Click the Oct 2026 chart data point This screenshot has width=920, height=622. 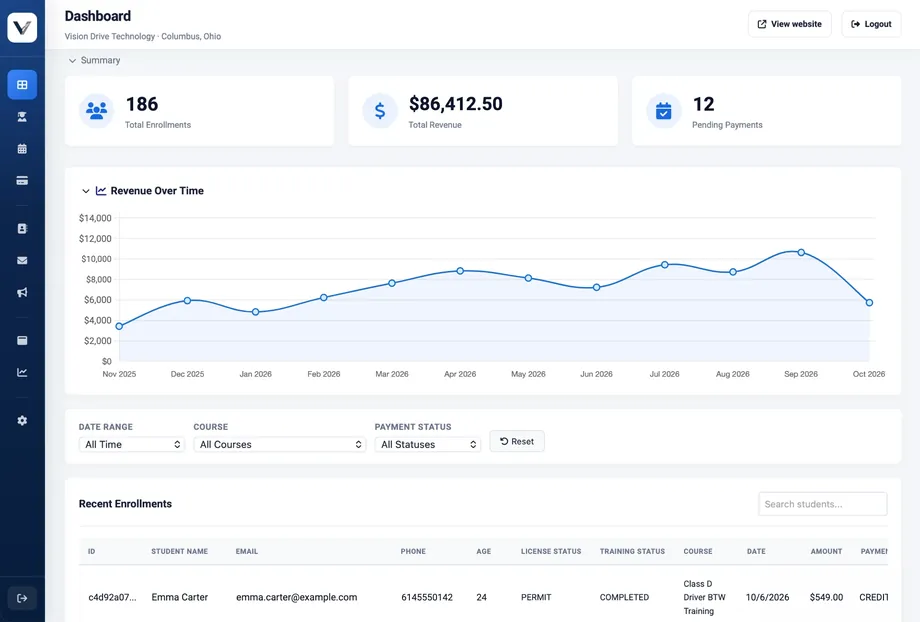click(x=869, y=303)
